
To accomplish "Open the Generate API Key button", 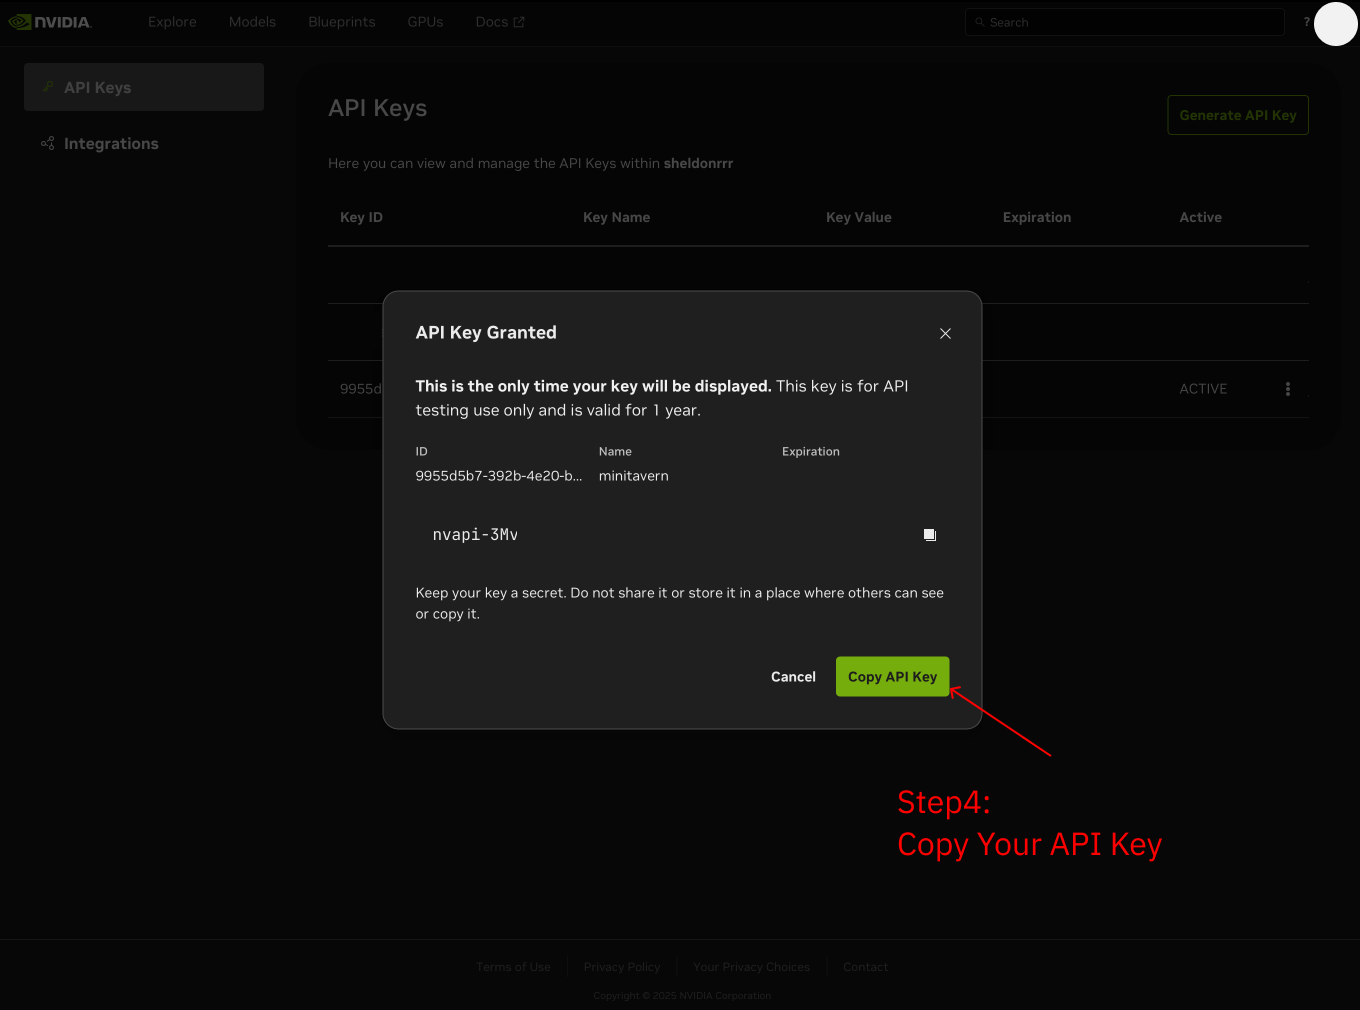I will [1237, 114].
